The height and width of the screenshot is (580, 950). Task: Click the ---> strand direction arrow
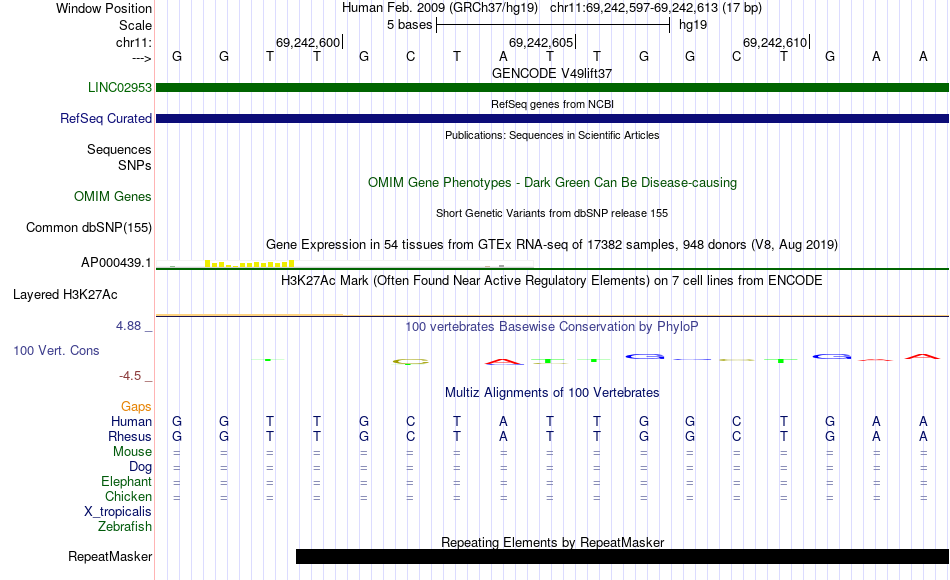[142, 58]
